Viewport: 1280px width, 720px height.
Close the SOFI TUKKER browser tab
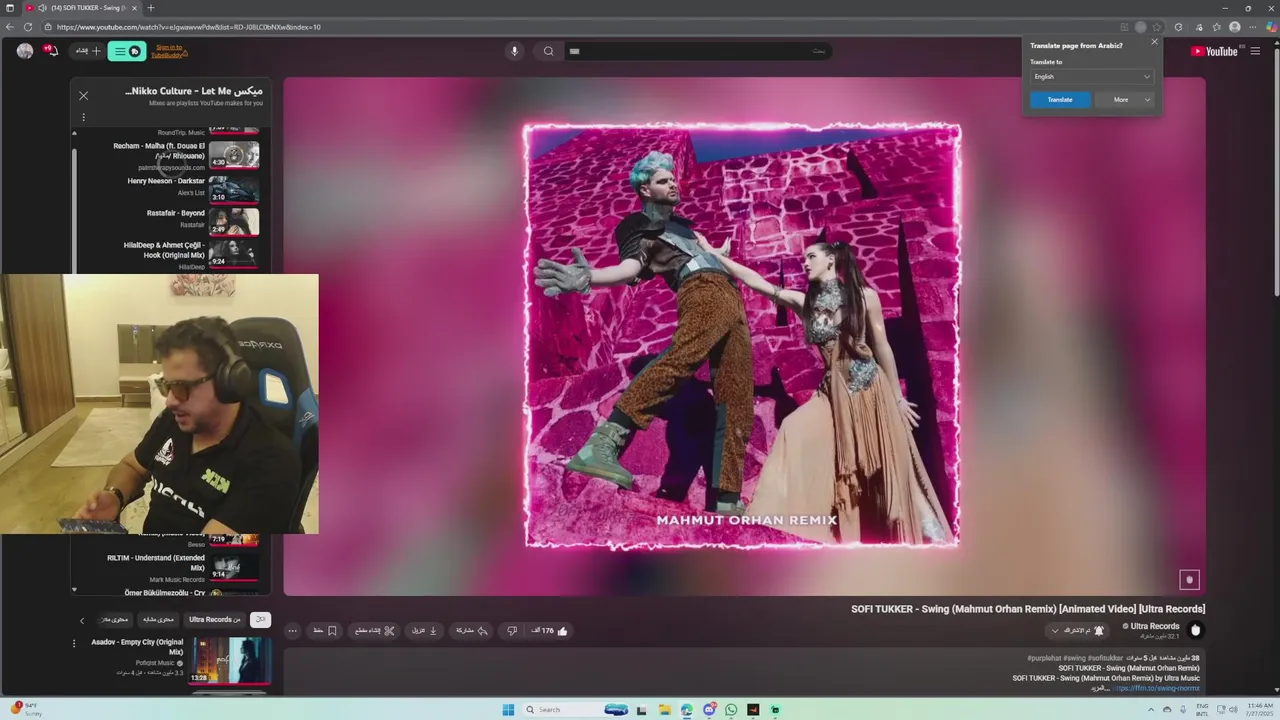tap(134, 8)
